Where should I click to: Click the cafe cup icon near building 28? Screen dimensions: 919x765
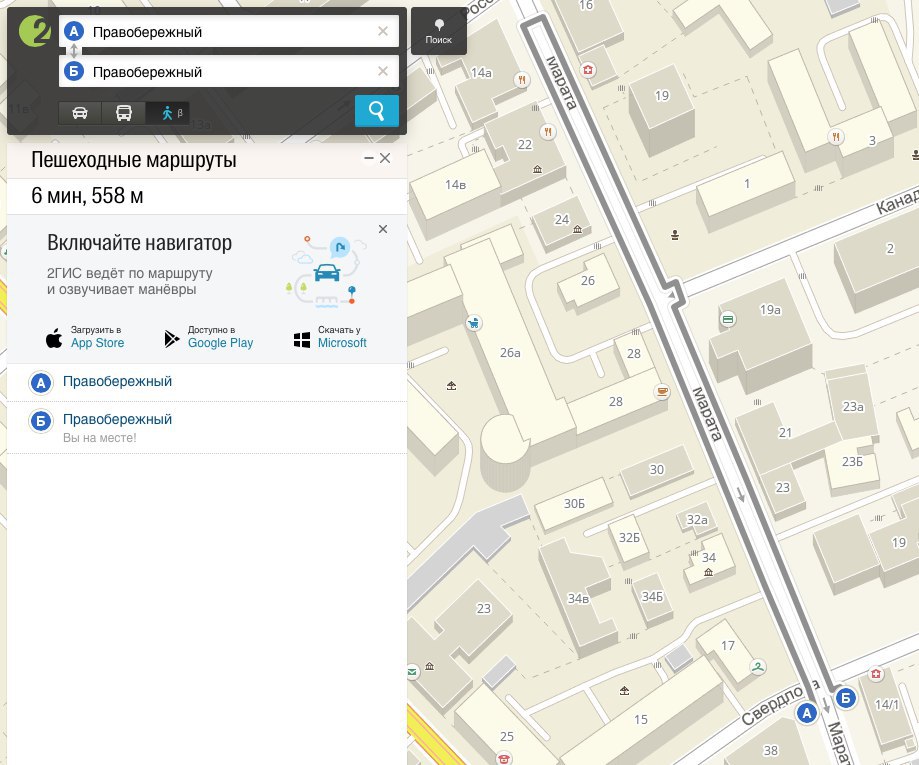click(x=662, y=391)
